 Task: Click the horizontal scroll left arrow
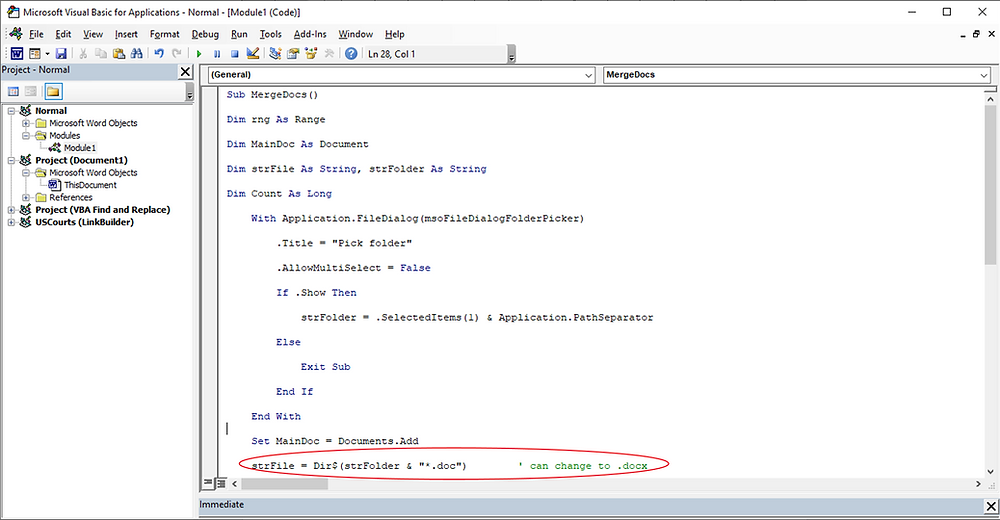click(x=234, y=484)
